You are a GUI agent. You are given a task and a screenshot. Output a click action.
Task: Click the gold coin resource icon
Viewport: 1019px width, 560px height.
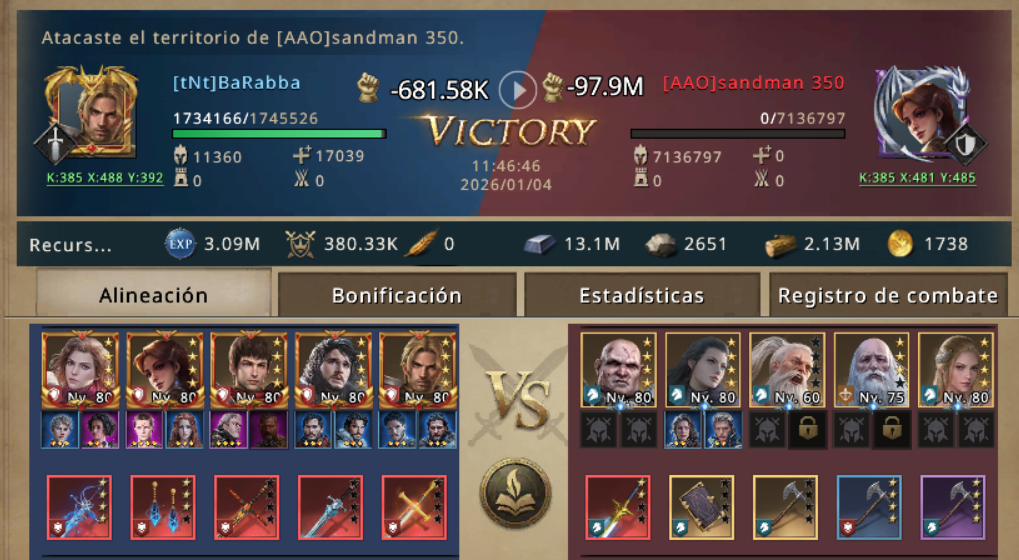(x=901, y=244)
